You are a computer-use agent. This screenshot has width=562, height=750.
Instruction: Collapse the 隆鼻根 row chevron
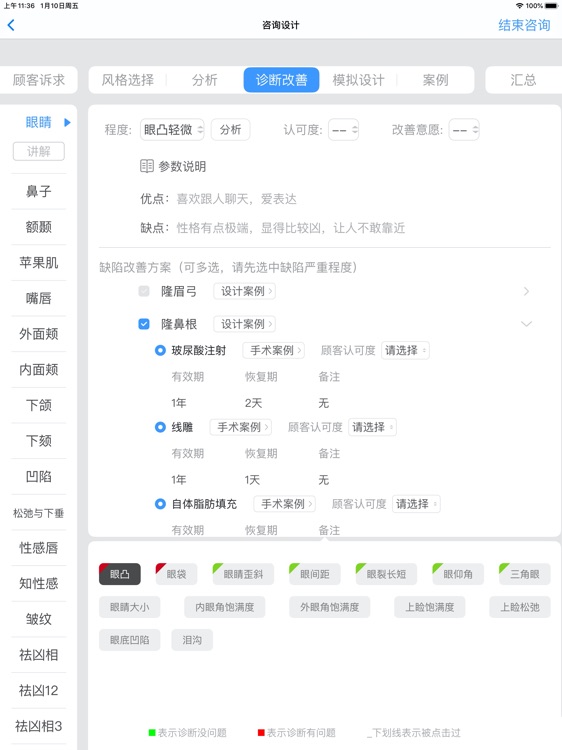pos(526,324)
